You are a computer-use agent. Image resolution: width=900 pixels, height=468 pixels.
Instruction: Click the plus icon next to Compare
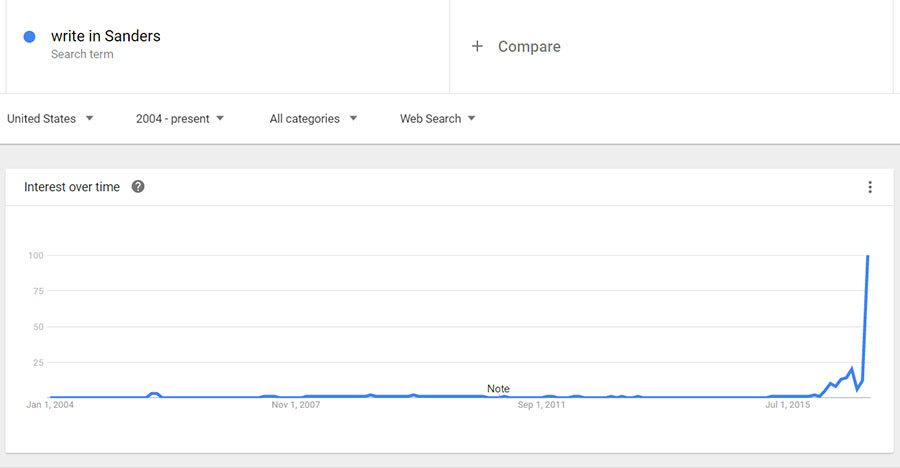(478, 46)
